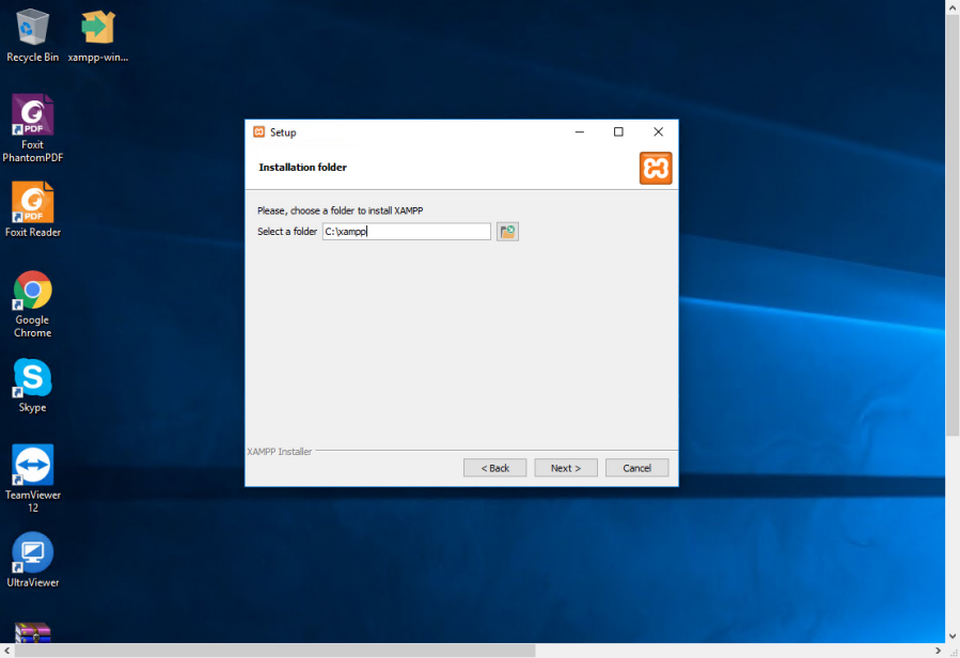This screenshot has height=658, width=960.
Task: Click the Setup title bar XAMPP icon
Action: click(259, 132)
